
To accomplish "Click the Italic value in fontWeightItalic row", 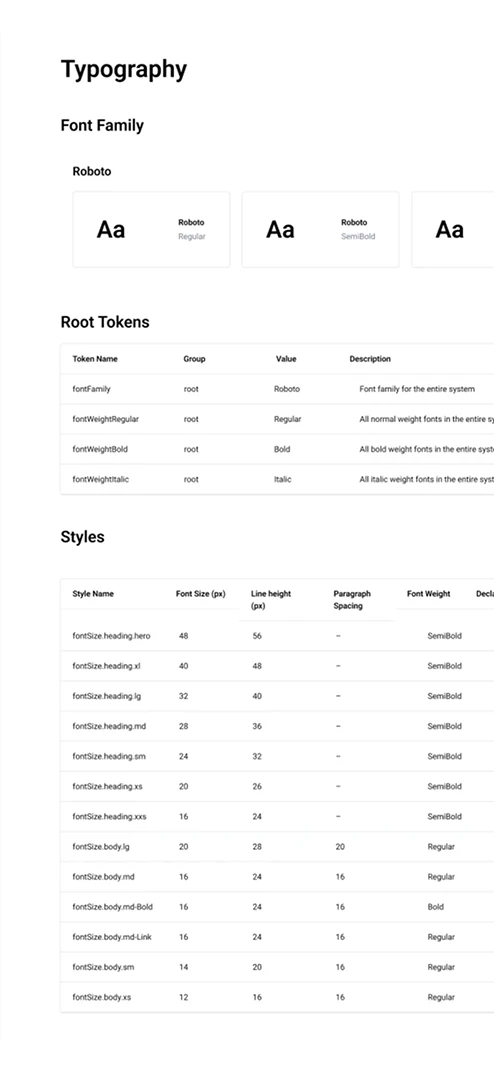I will (283, 479).
